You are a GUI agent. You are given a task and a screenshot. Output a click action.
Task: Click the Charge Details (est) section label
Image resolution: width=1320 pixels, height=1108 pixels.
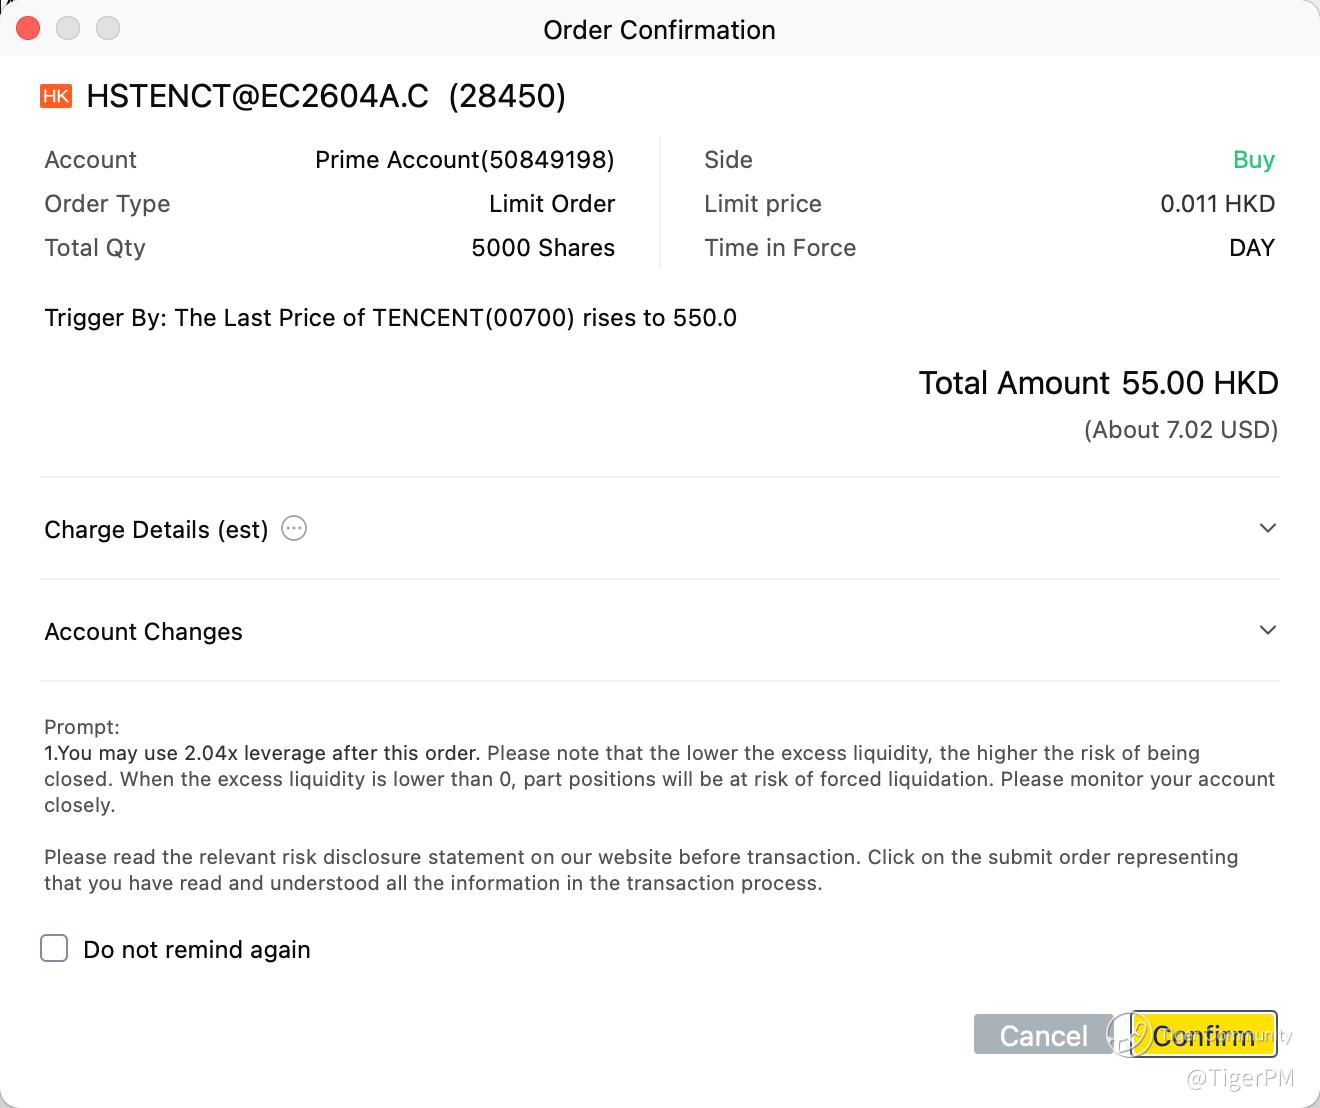[x=156, y=529]
